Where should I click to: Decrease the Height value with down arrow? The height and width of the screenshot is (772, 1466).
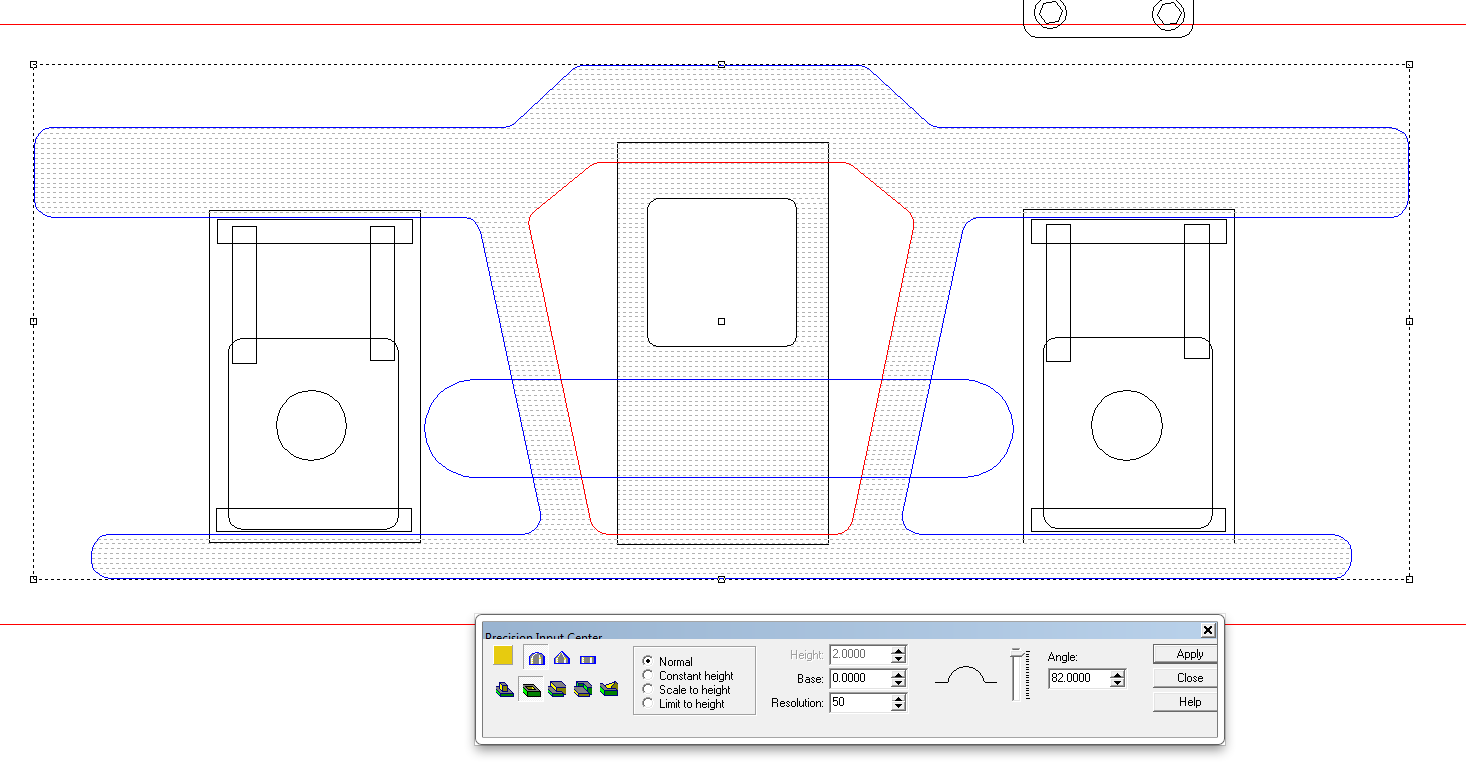point(898,660)
